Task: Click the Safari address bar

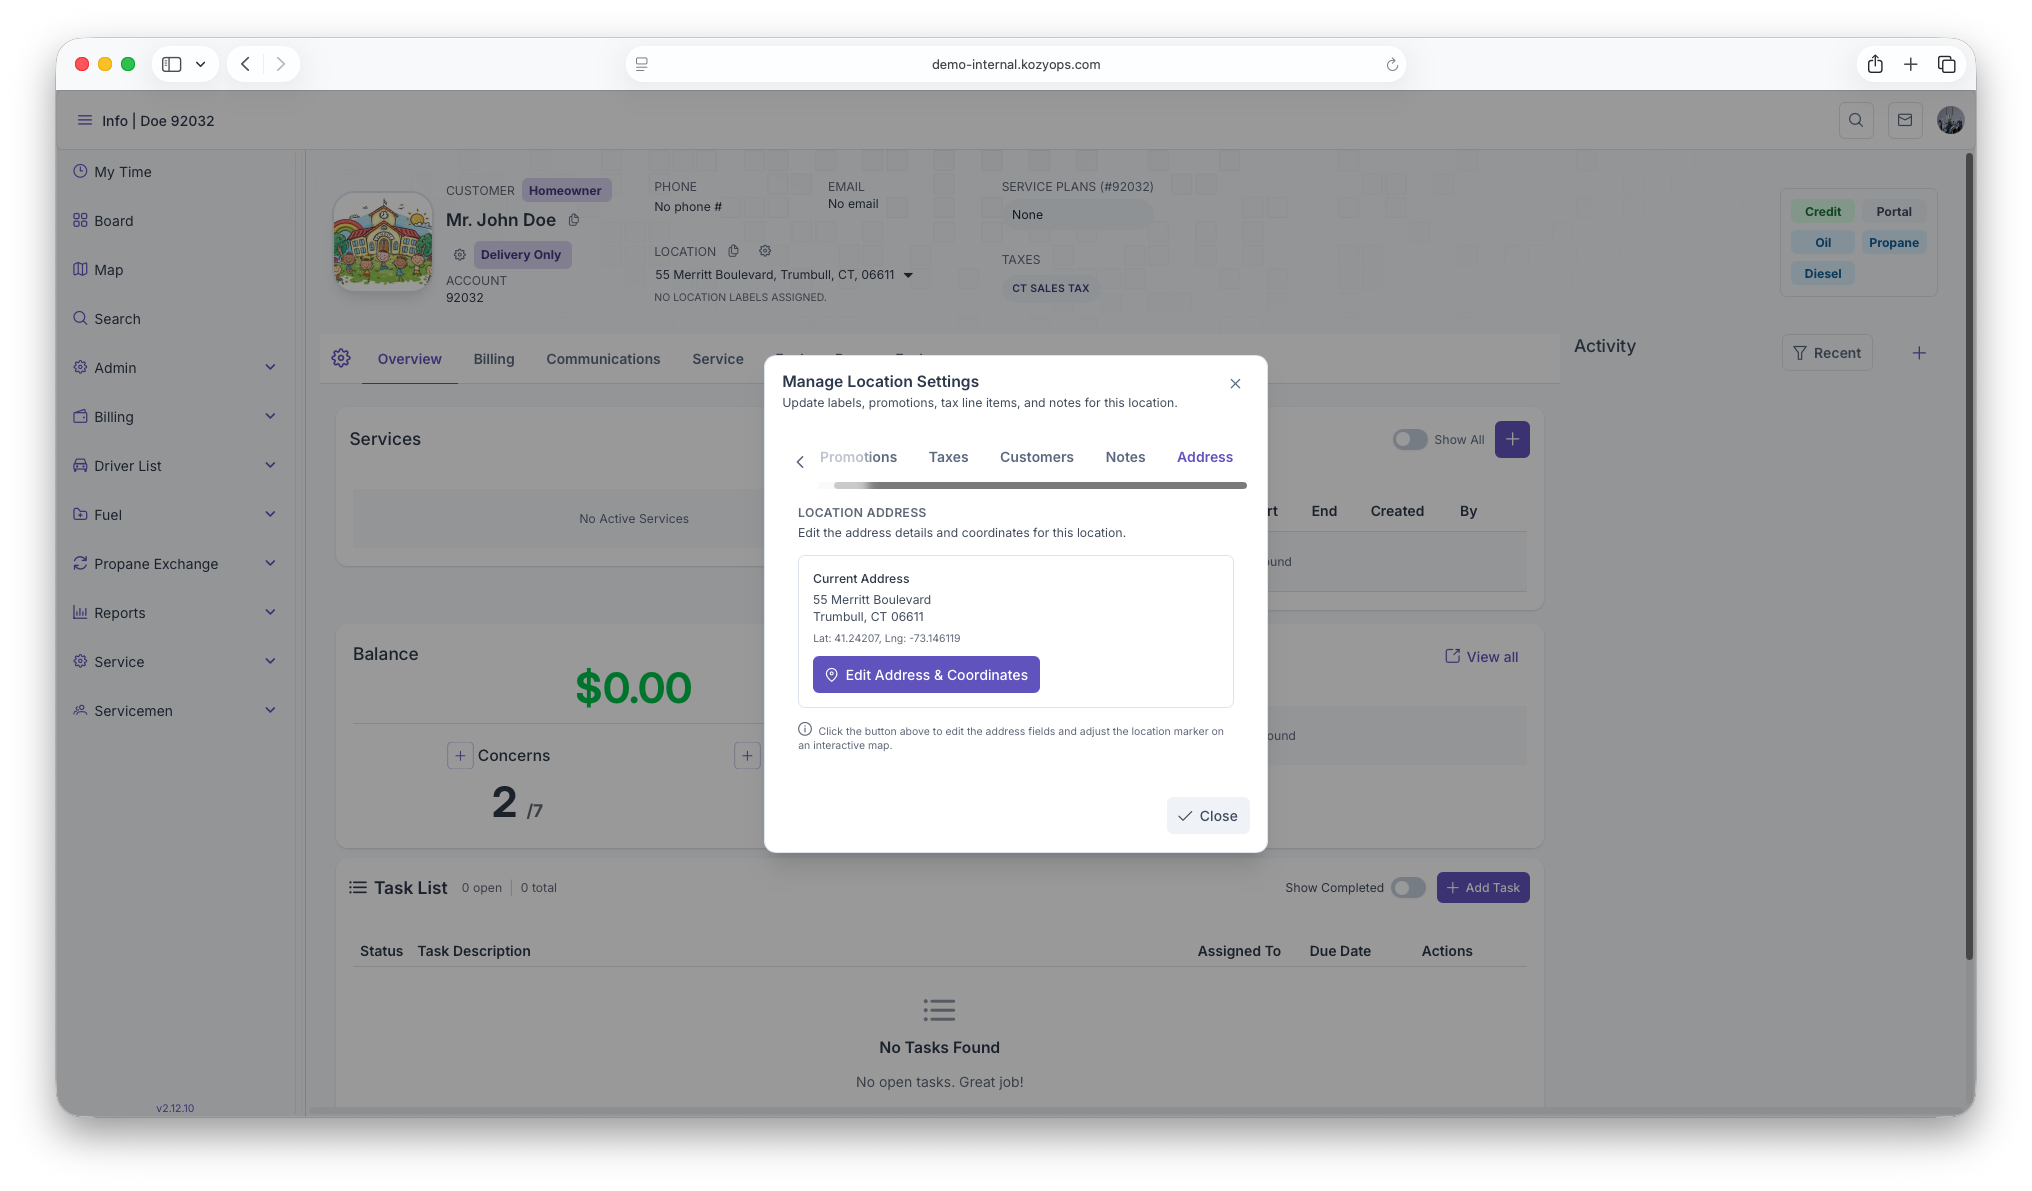Action: click(1015, 64)
